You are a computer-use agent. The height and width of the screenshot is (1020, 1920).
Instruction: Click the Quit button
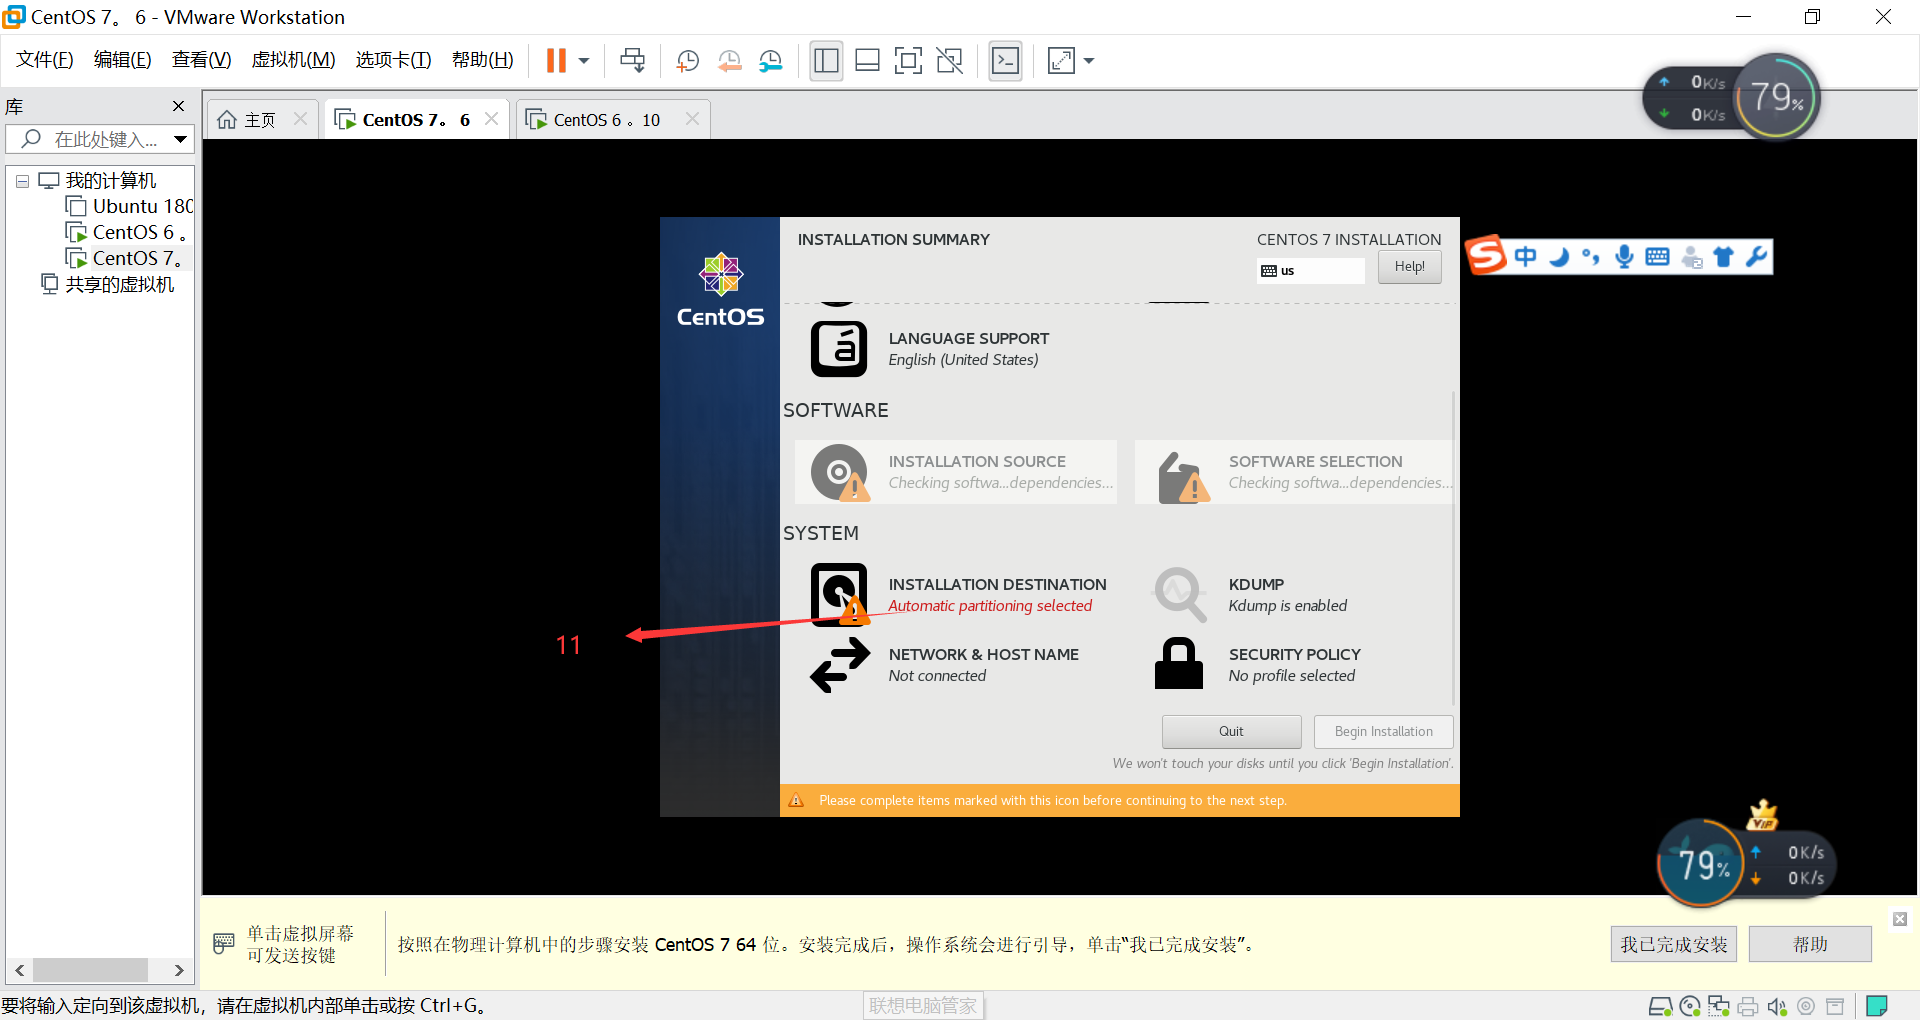(x=1231, y=732)
